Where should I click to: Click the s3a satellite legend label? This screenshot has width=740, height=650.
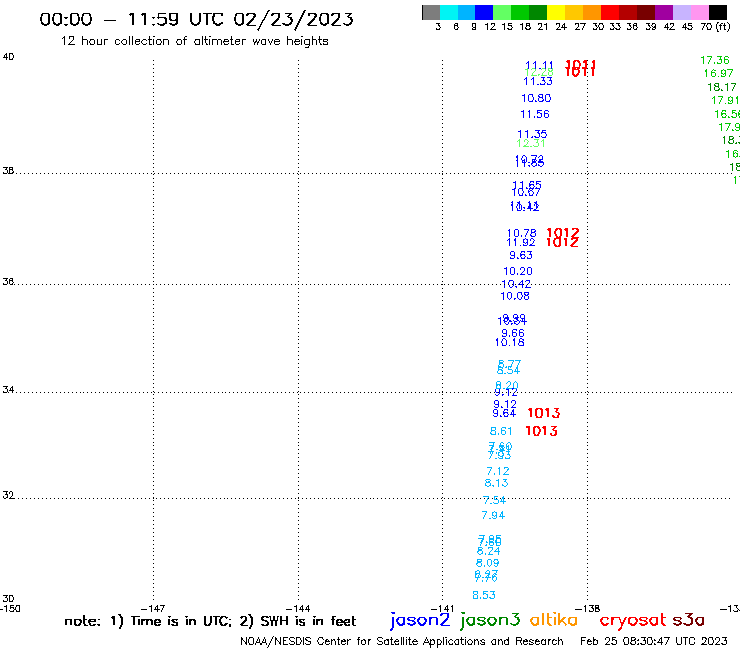pyautogui.click(x=689, y=620)
